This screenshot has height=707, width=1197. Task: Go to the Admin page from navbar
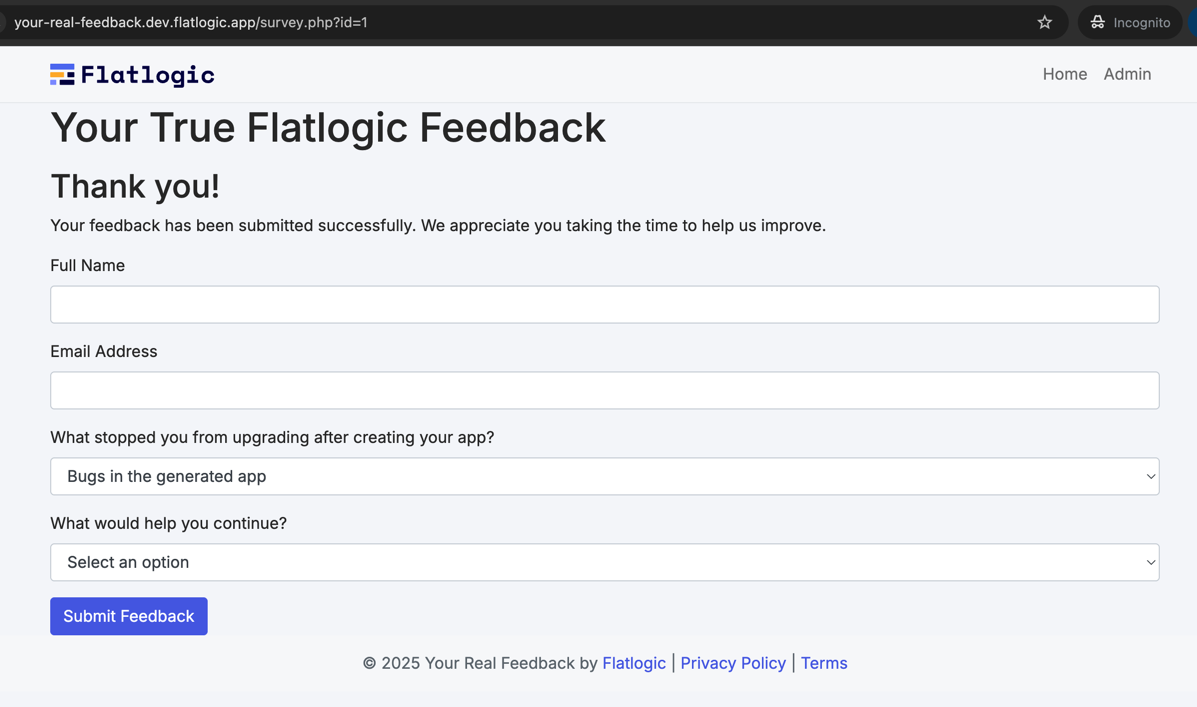[x=1127, y=74]
